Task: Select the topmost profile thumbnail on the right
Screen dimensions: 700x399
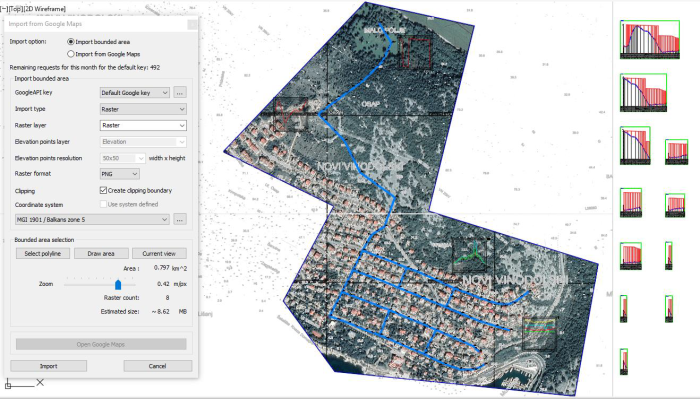Action: tap(650, 40)
